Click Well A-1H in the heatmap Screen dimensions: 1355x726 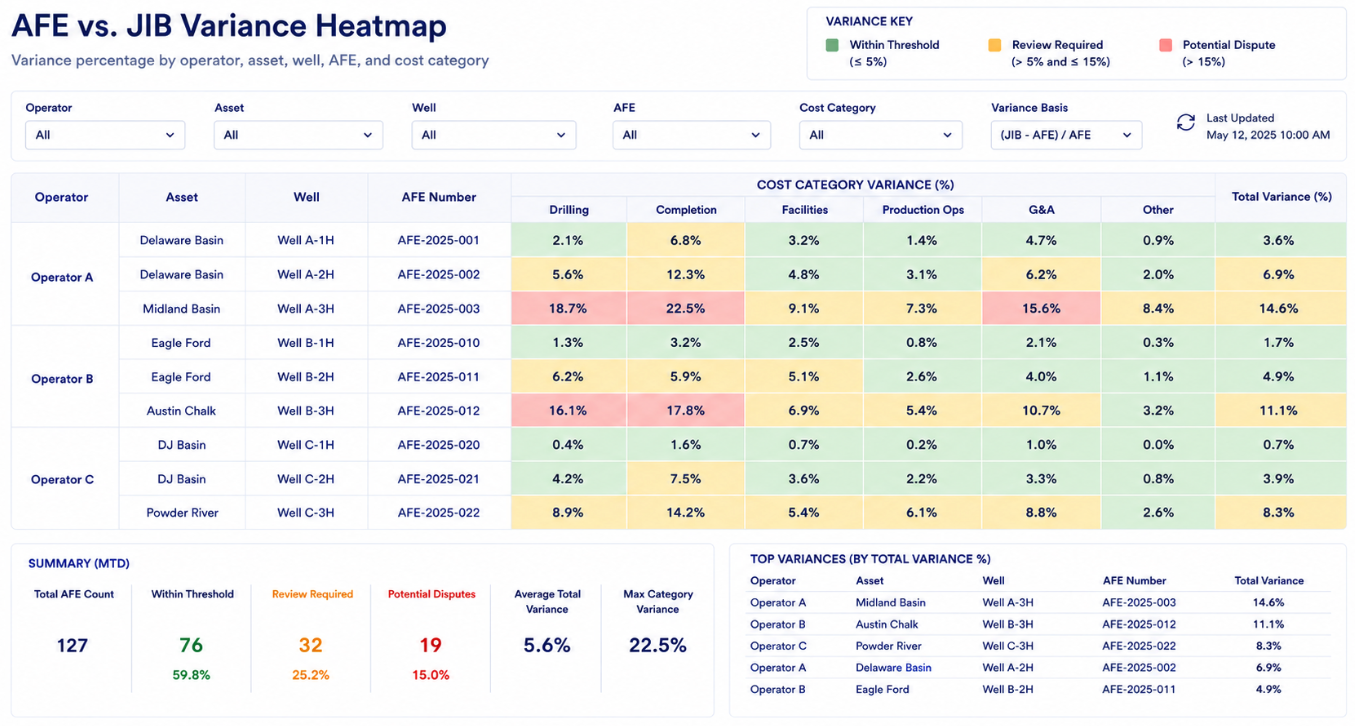pyautogui.click(x=306, y=241)
